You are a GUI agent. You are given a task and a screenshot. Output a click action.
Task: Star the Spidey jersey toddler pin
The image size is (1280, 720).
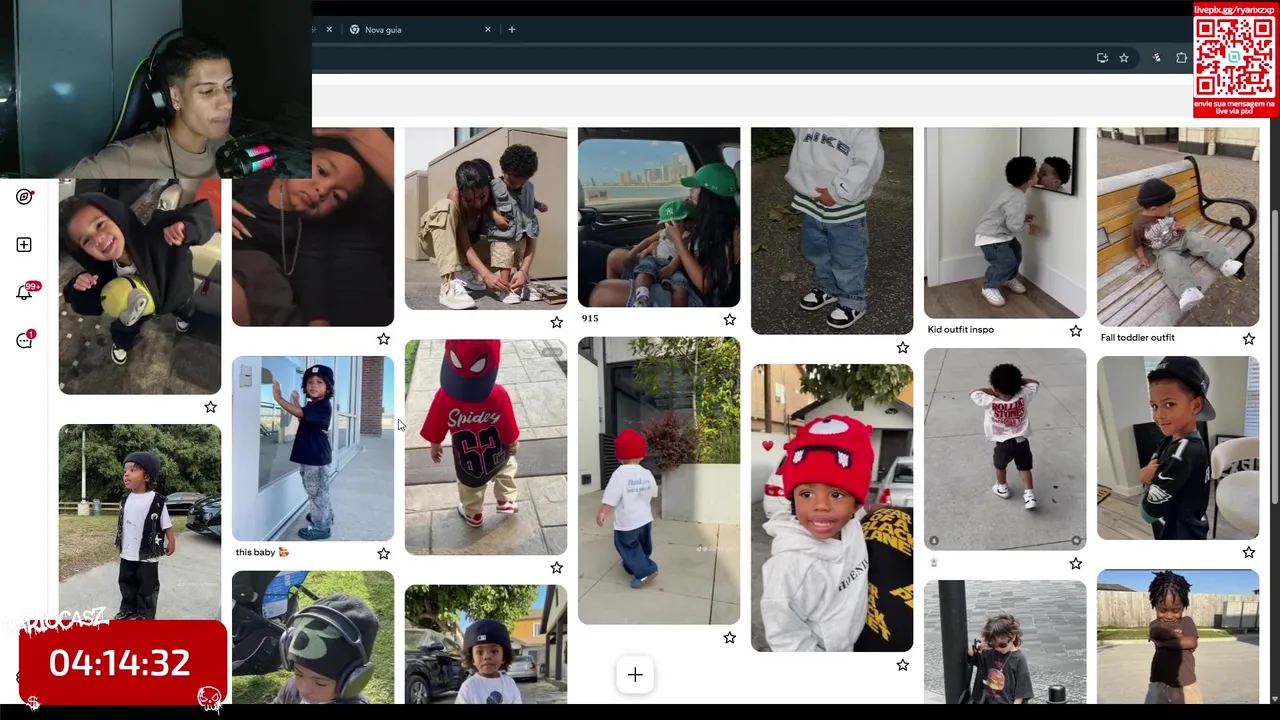pyautogui.click(x=556, y=568)
